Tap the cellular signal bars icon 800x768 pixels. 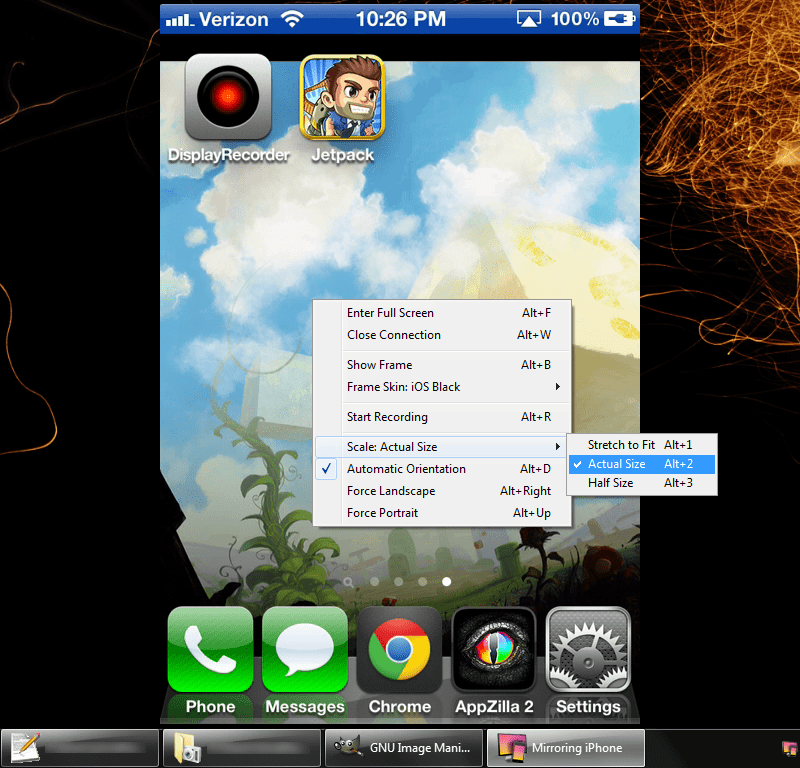point(180,20)
